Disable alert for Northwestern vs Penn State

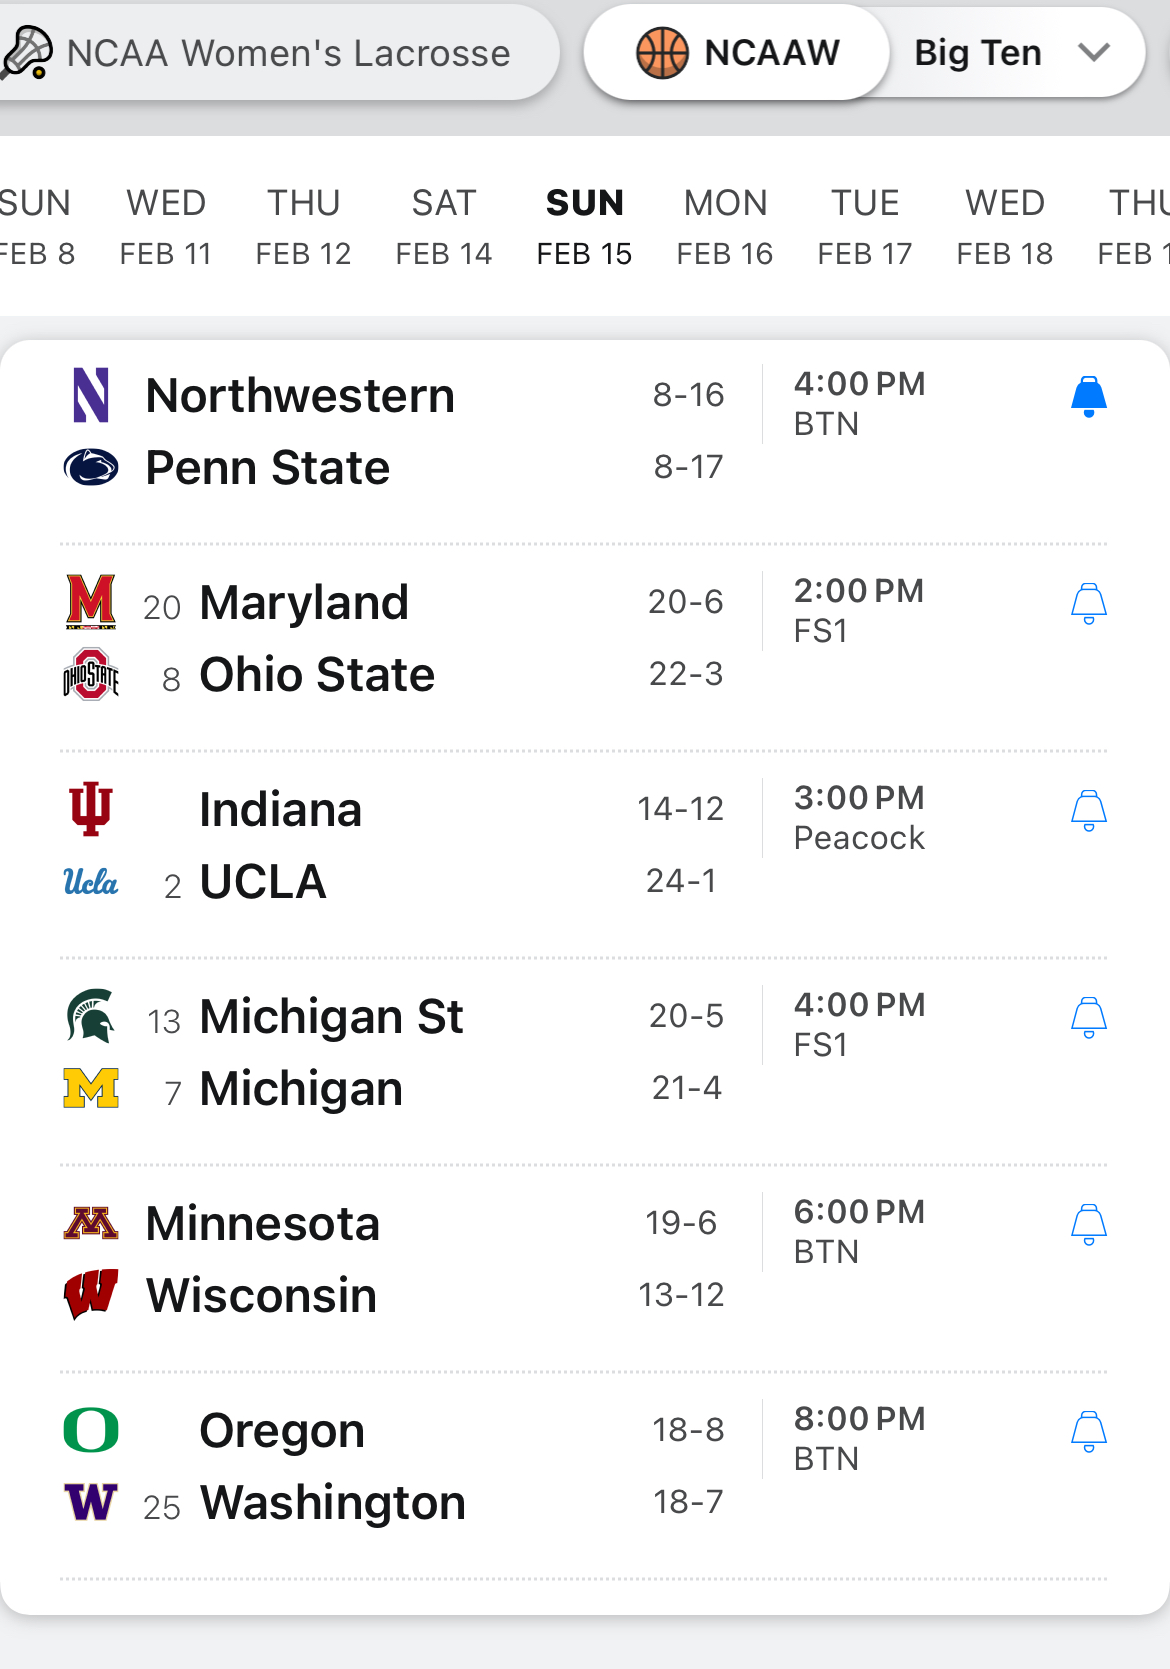(x=1088, y=397)
